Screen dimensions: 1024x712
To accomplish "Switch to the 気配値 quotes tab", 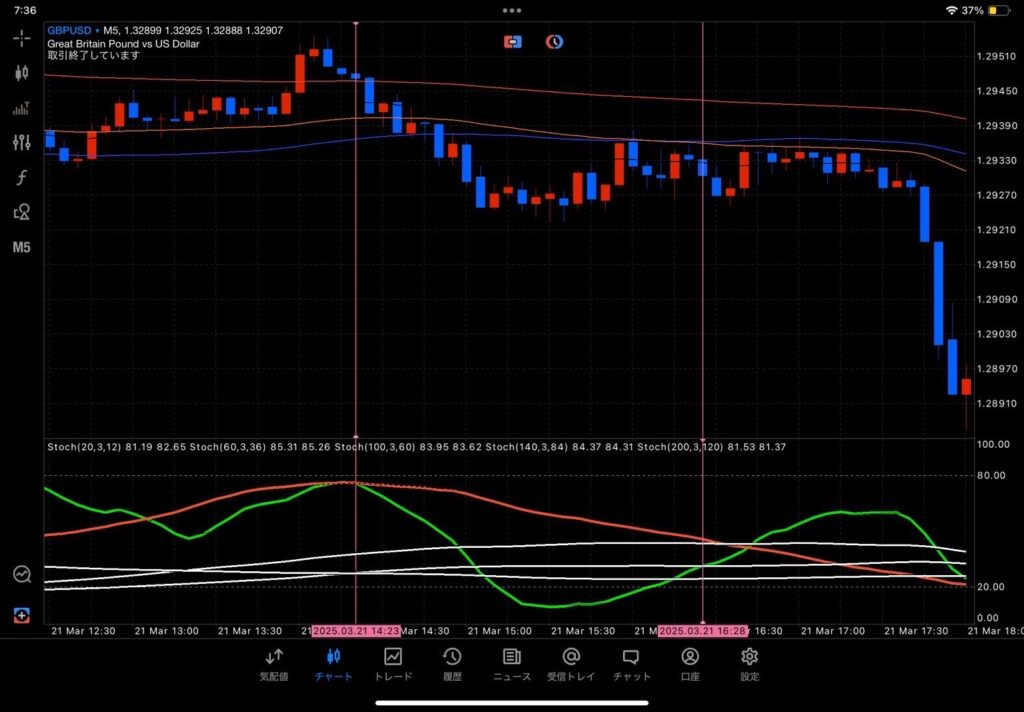I will tap(274, 665).
